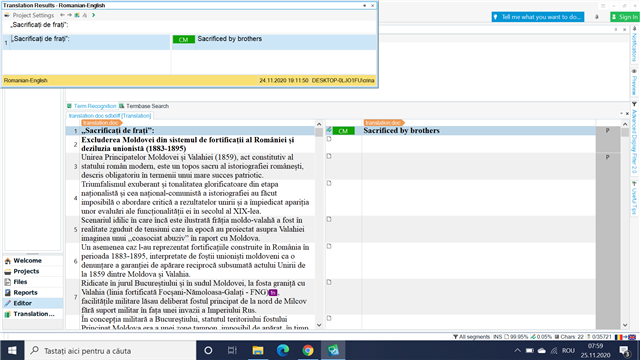Click not-translated status icon for segment 6
Viewport: 640px width, 360px height.
coord(329,246)
